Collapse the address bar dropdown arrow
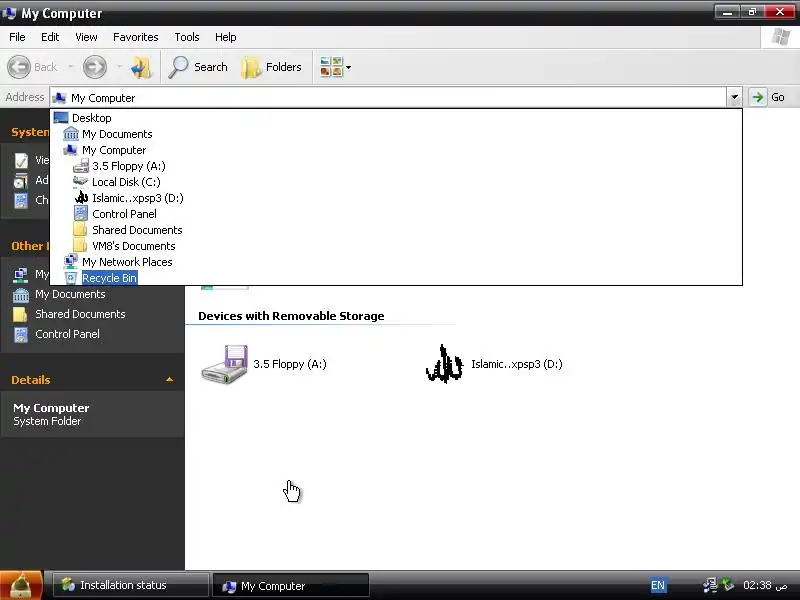The height and width of the screenshot is (600, 800). click(734, 97)
